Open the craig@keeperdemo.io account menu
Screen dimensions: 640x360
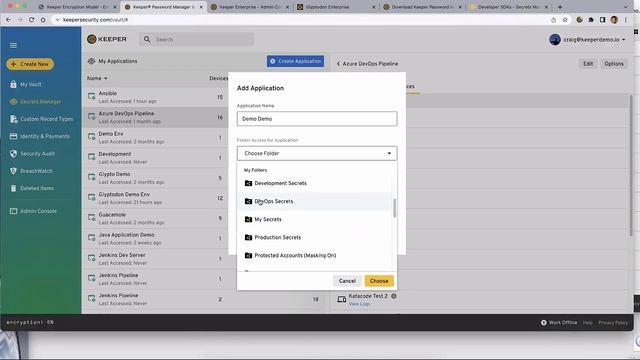pyautogui.click(x=587, y=40)
